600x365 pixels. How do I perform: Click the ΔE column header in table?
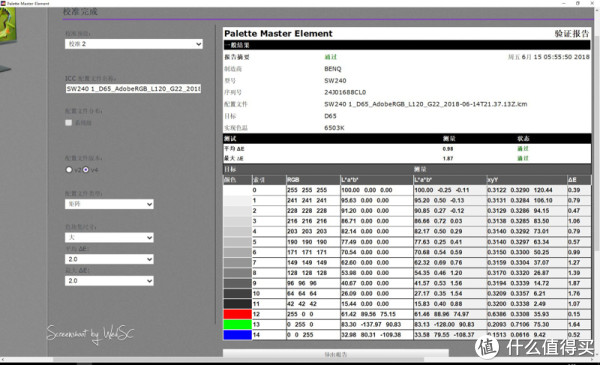pyautogui.click(x=579, y=180)
